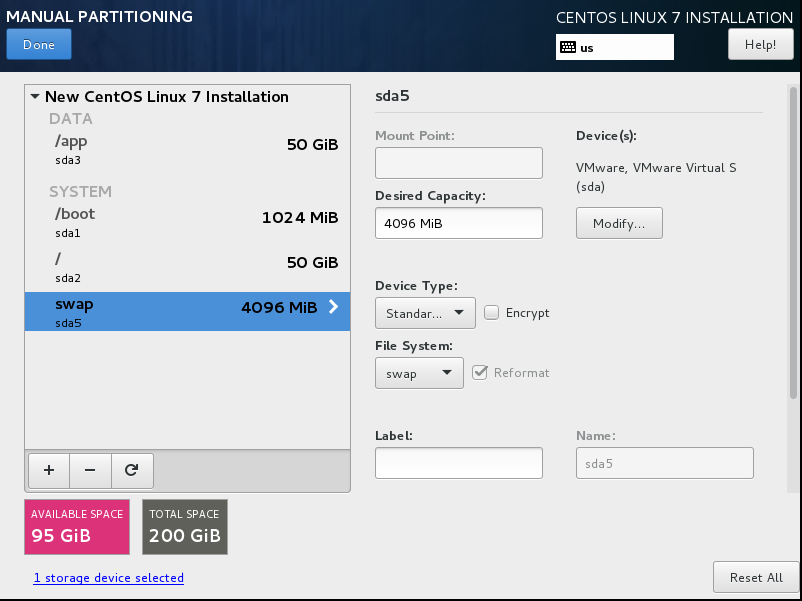Click the arrow chevron on the swap row
802x601 pixels.
click(x=333, y=307)
